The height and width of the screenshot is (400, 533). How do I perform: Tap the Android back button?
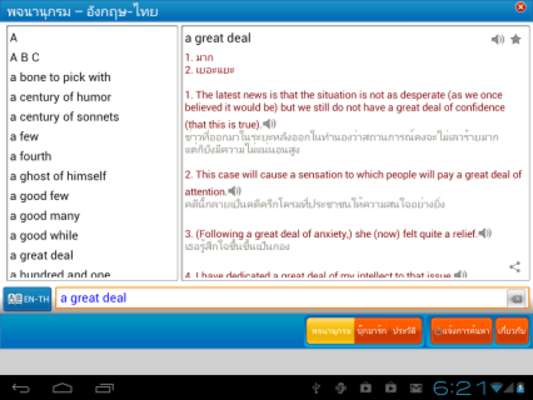(21, 388)
